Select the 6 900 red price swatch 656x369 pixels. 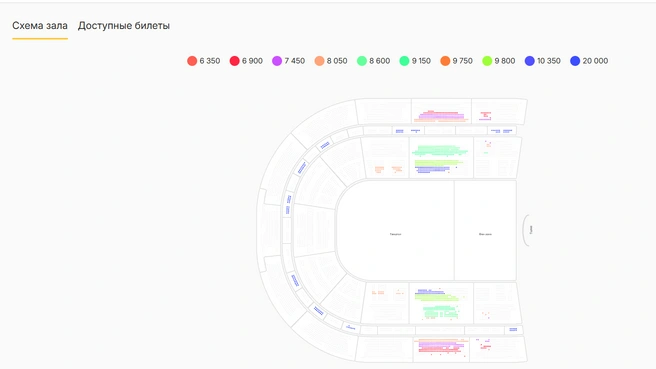click(x=234, y=61)
